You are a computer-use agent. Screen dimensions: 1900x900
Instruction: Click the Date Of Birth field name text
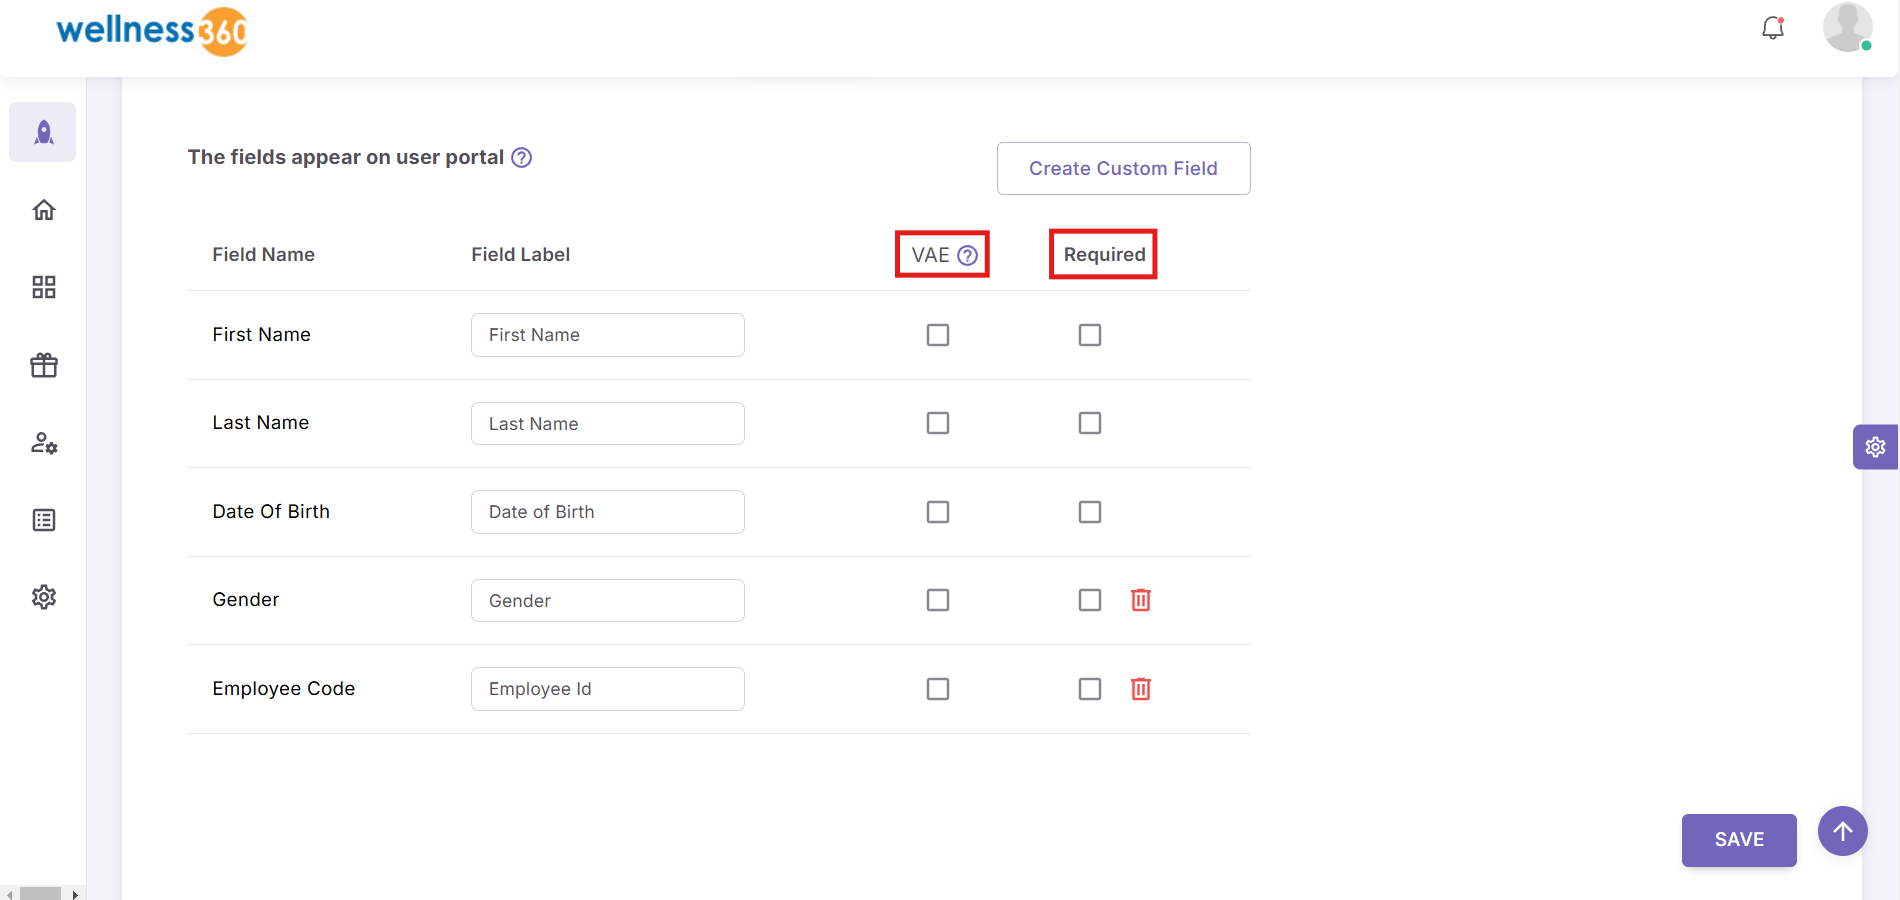(271, 512)
